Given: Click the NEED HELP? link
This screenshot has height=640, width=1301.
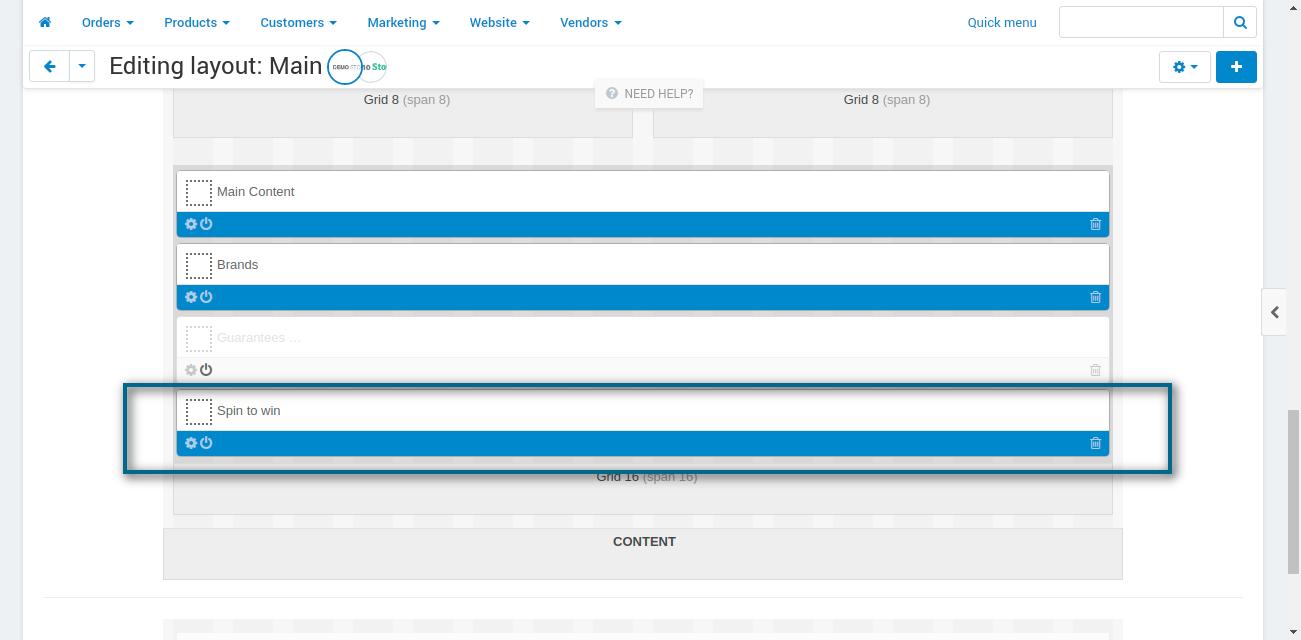Looking at the screenshot, I should [x=649, y=93].
